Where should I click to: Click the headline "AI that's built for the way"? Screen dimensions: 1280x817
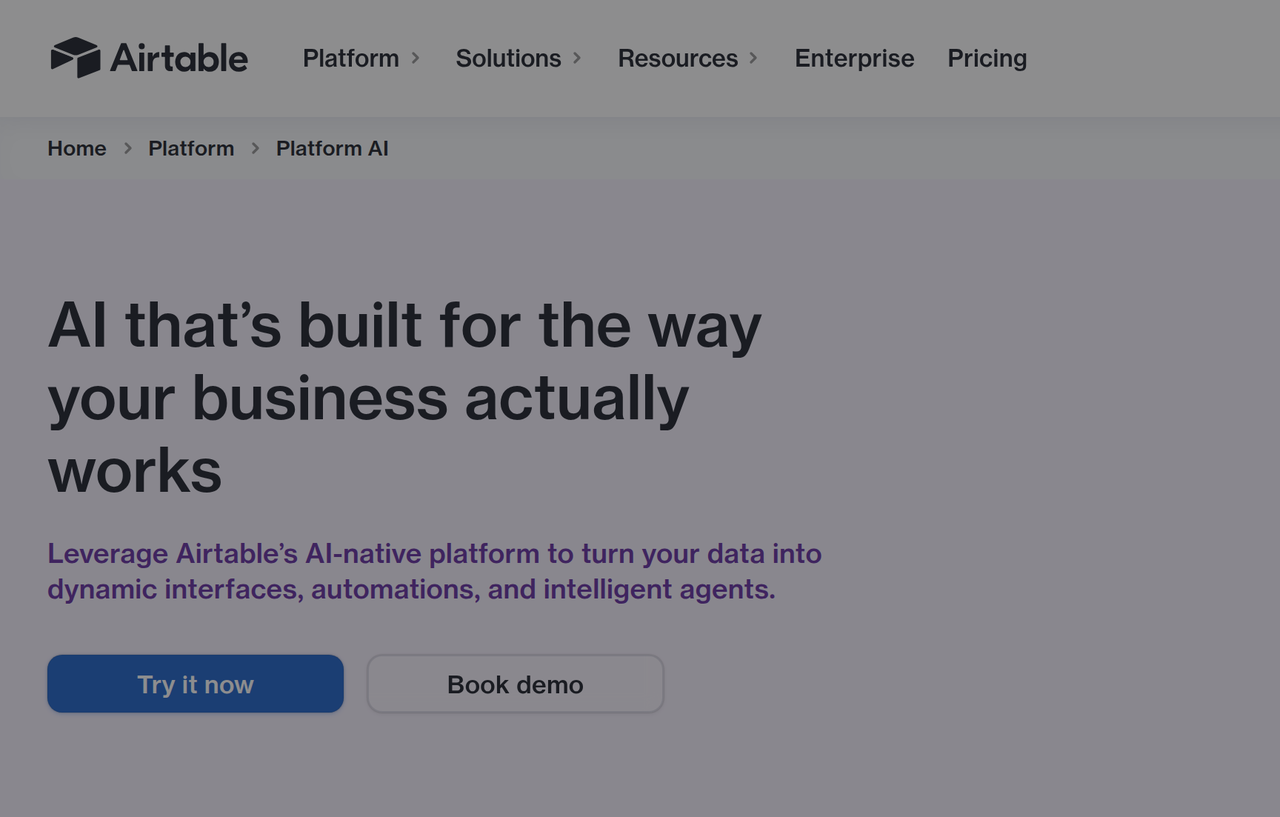[404, 326]
